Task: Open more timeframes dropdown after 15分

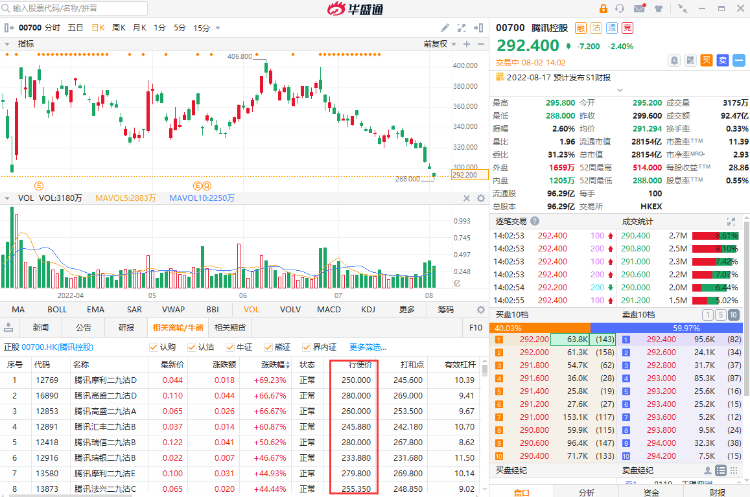Action: pos(218,28)
